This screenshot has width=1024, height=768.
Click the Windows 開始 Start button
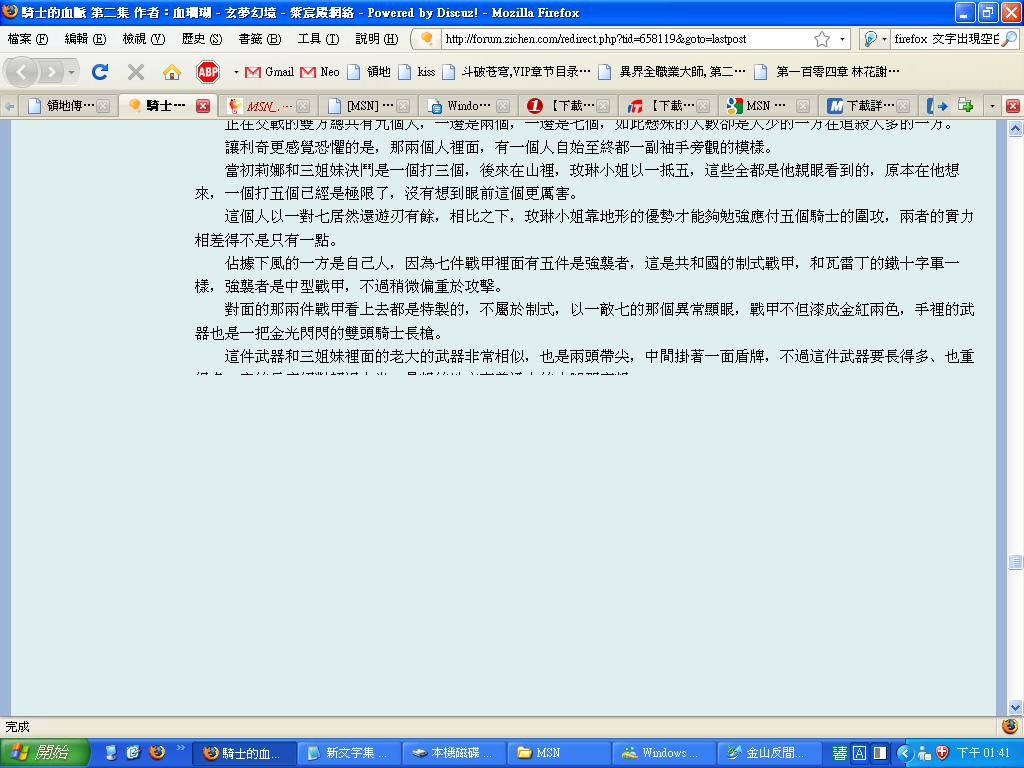point(38,752)
